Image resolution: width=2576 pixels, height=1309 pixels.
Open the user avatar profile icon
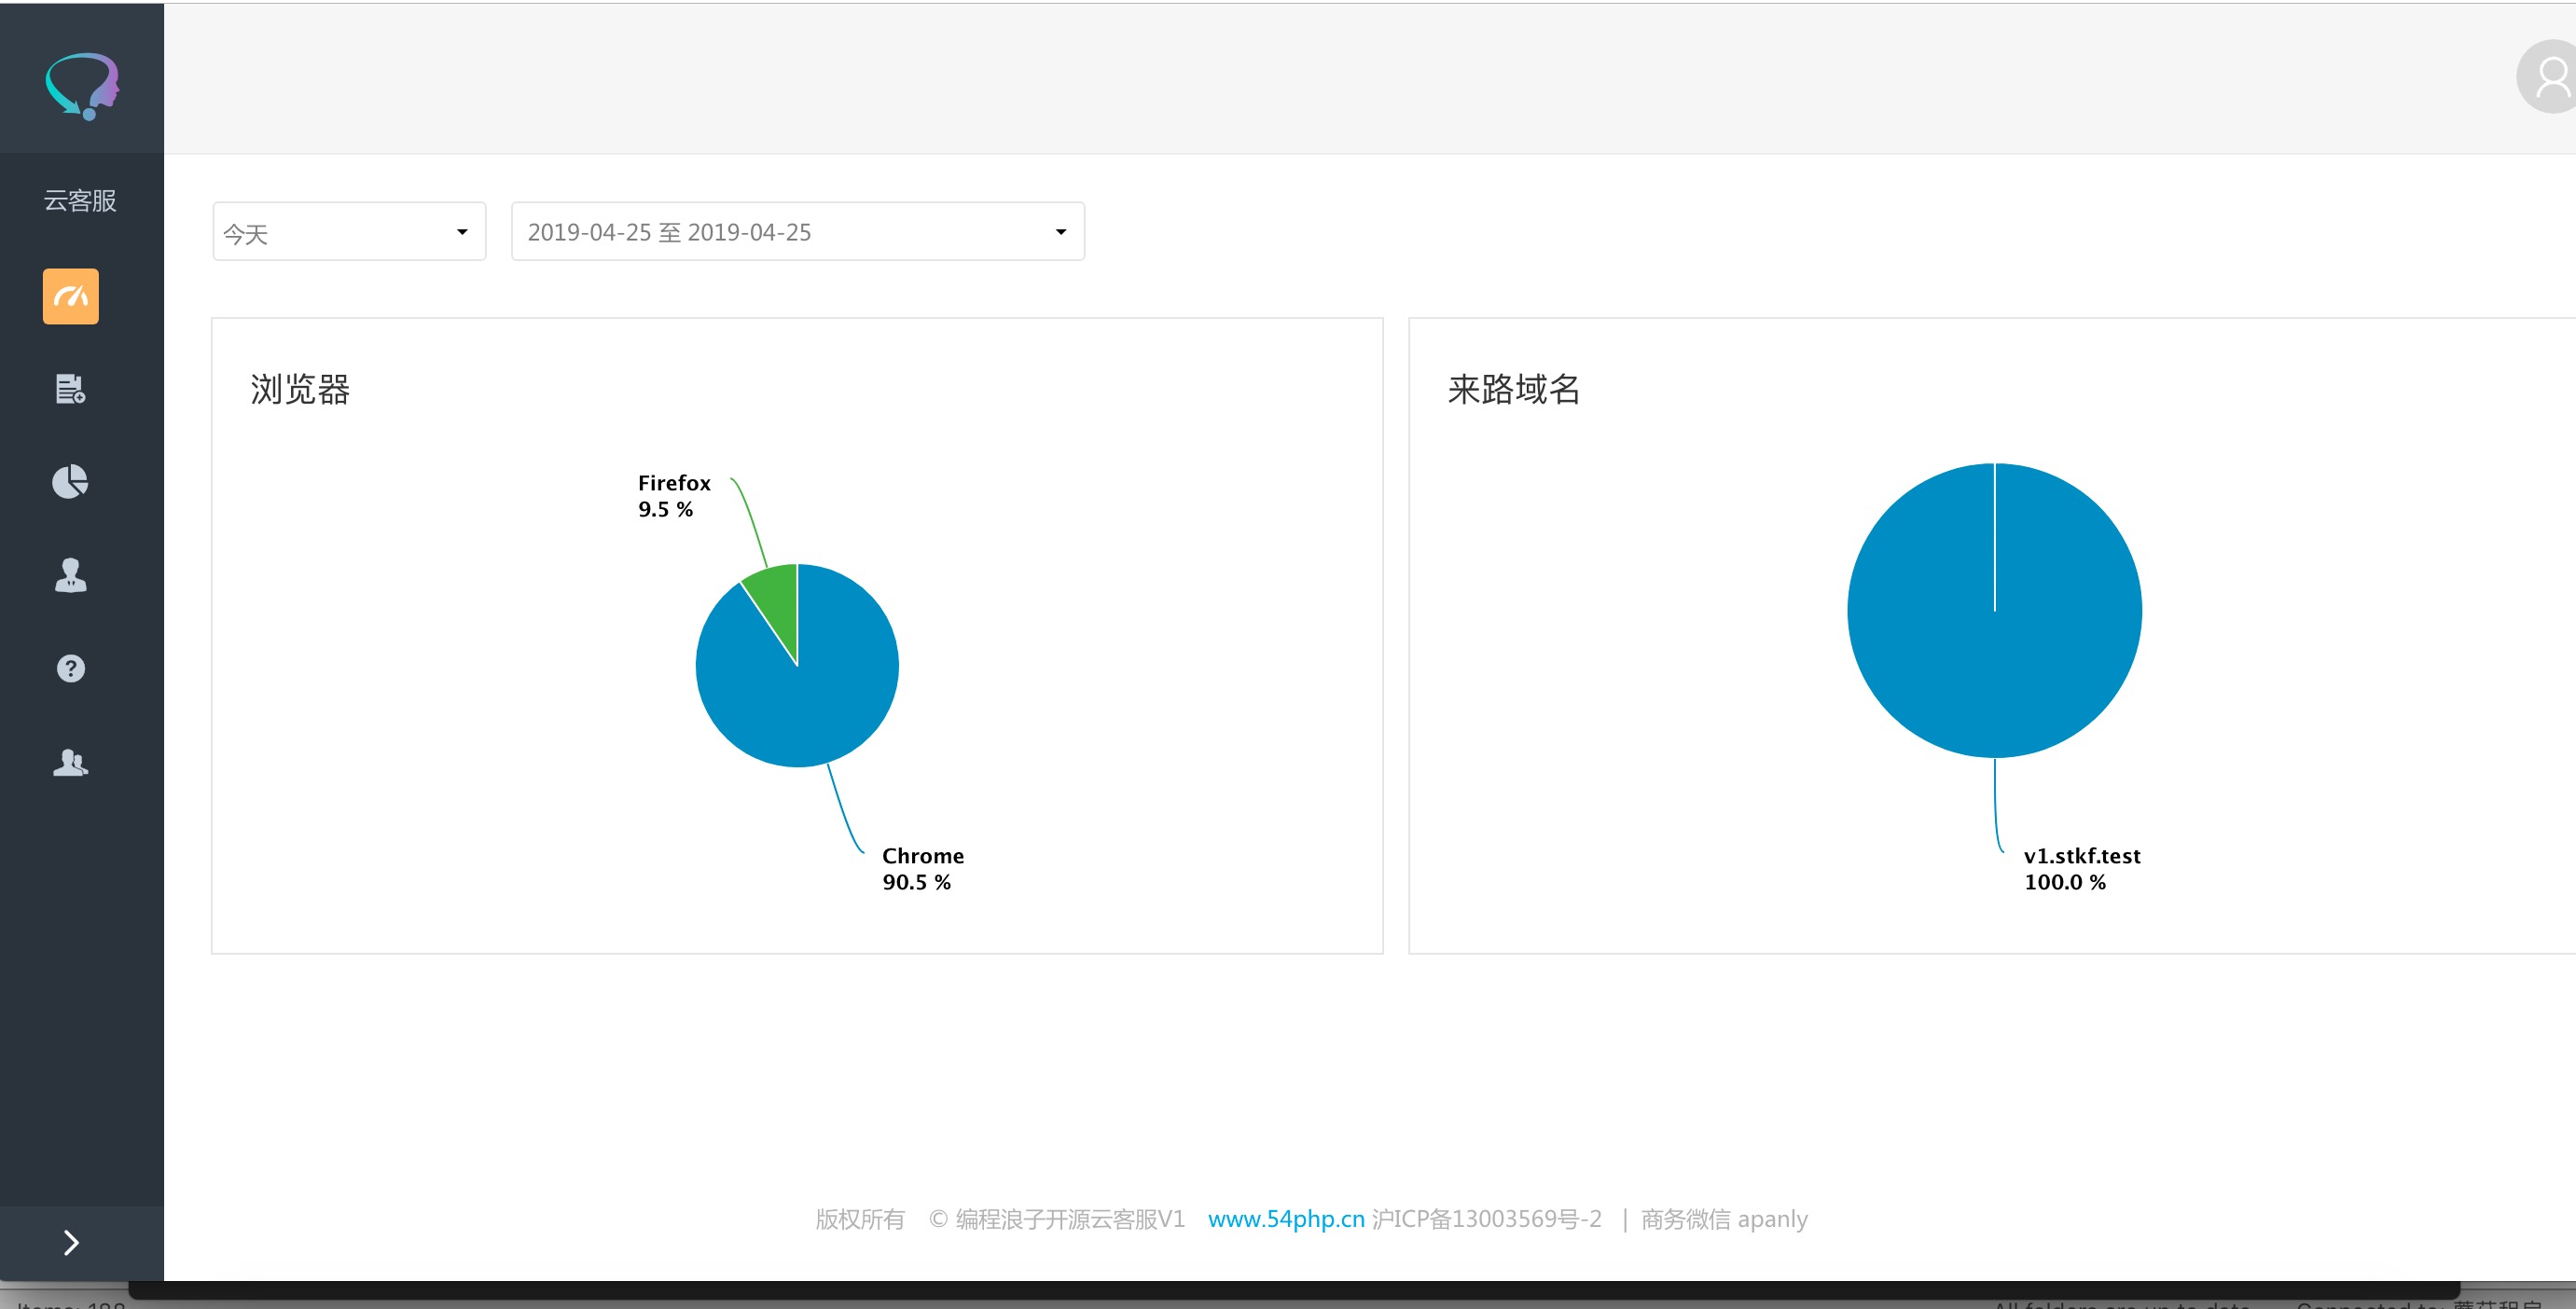[x=2551, y=78]
